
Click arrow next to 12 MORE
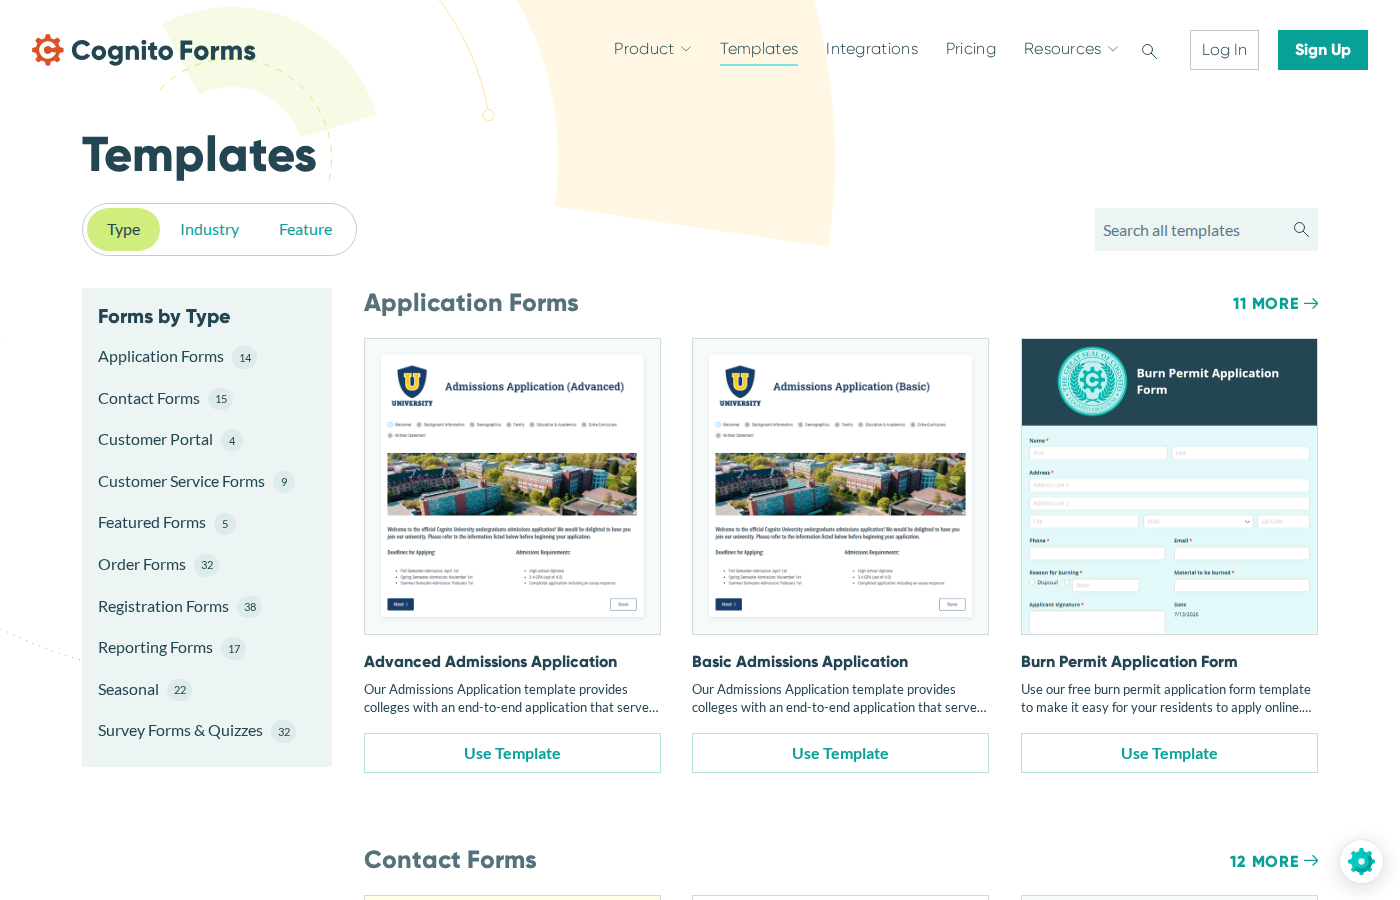pyautogui.click(x=1311, y=861)
